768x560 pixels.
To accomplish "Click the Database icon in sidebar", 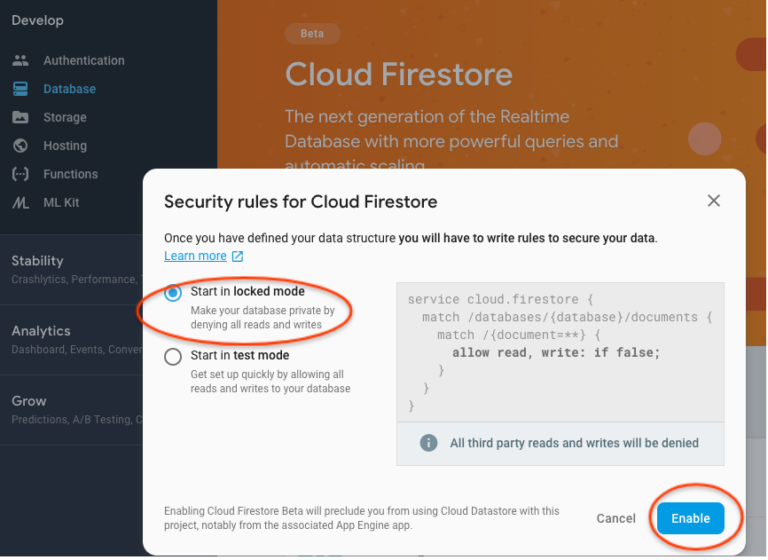I will click(20, 89).
